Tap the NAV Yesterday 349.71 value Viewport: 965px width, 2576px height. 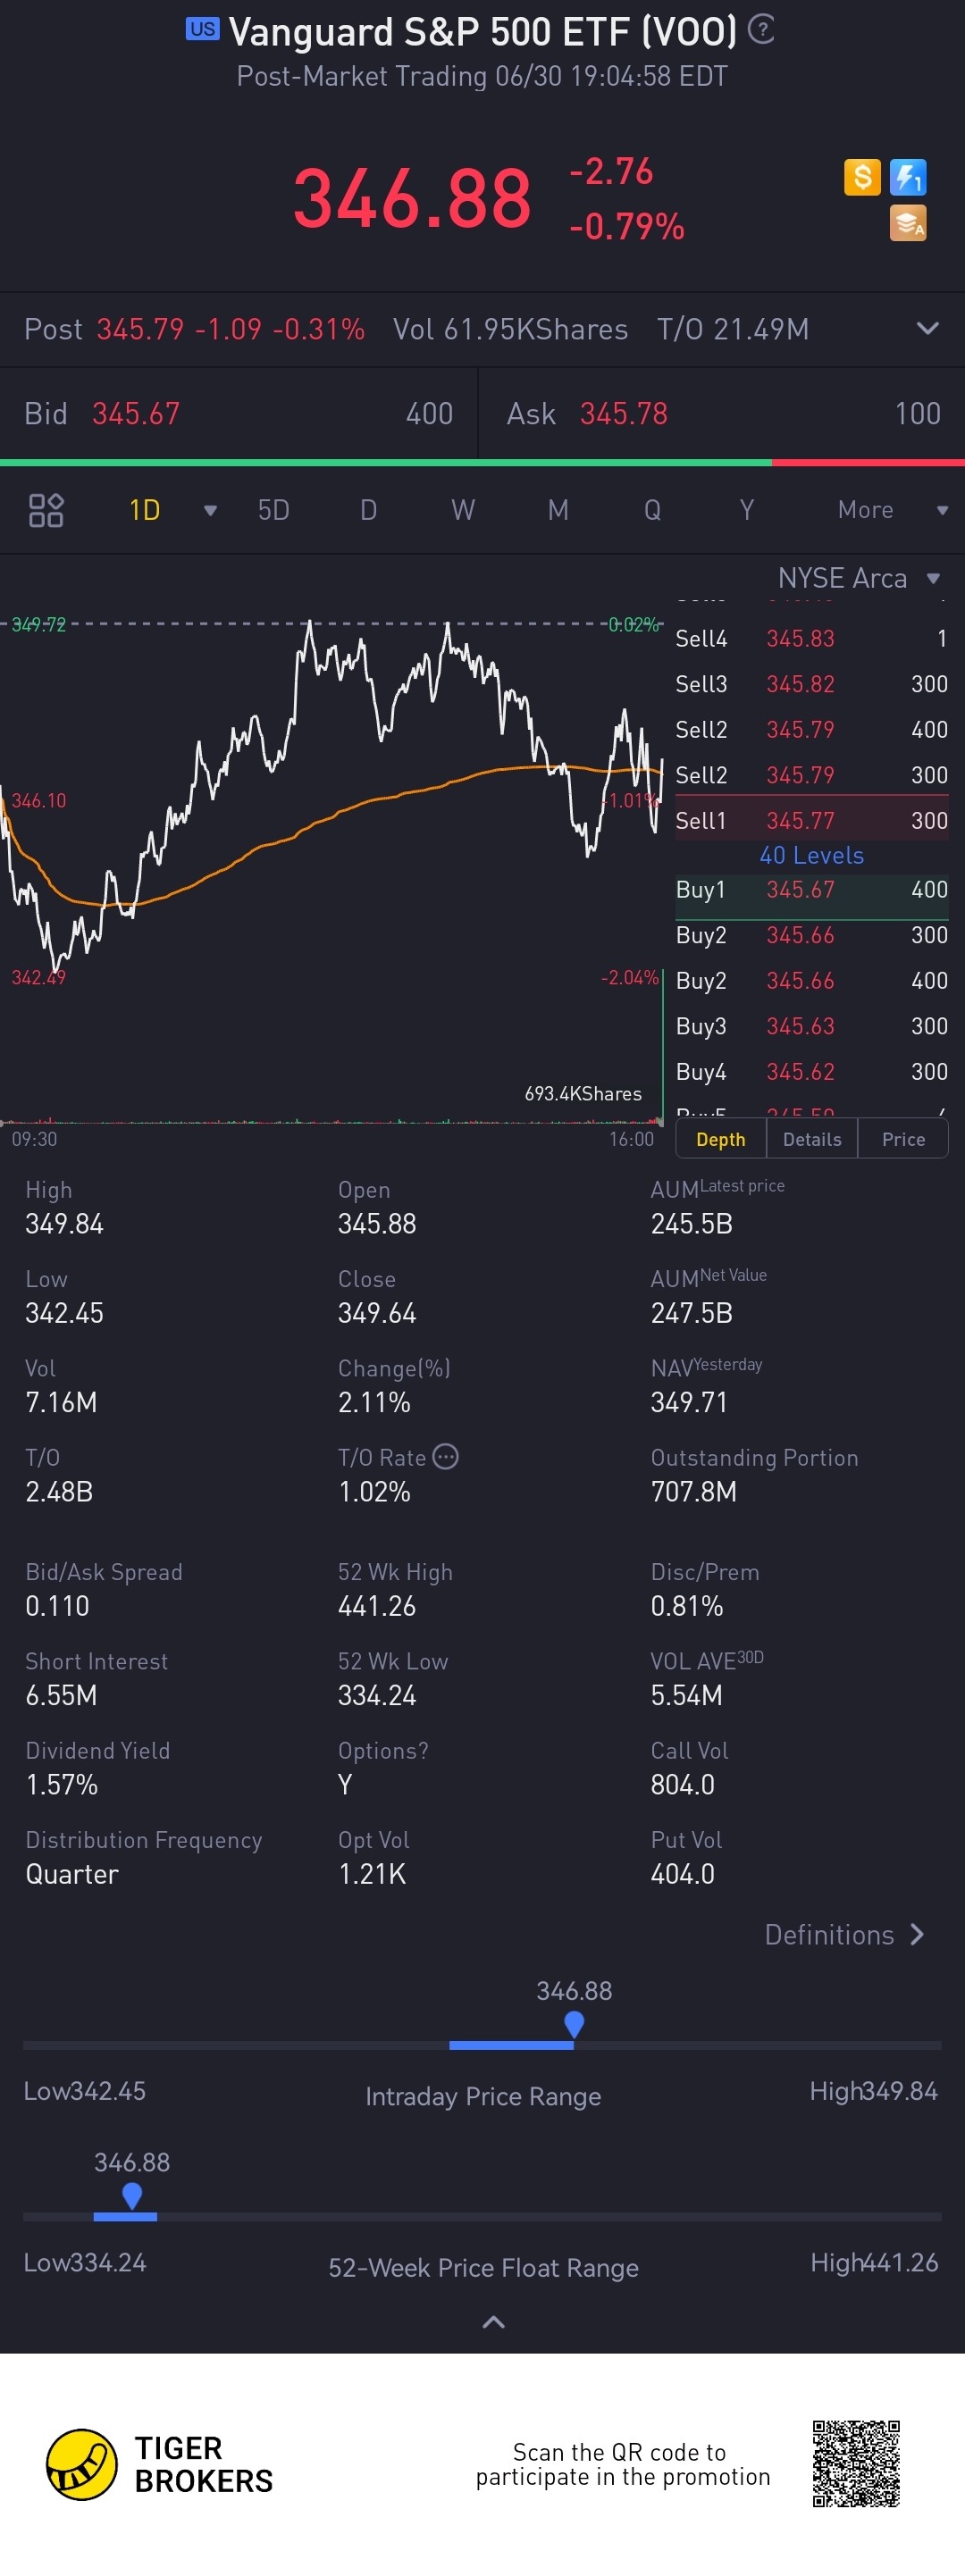689,1402
